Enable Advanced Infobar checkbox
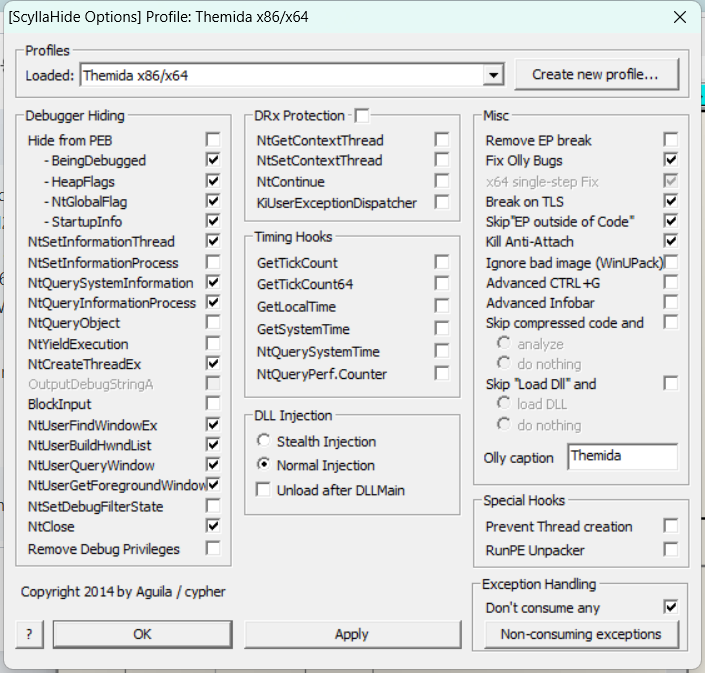Screen dimensions: 705x673 [x=671, y=302]
